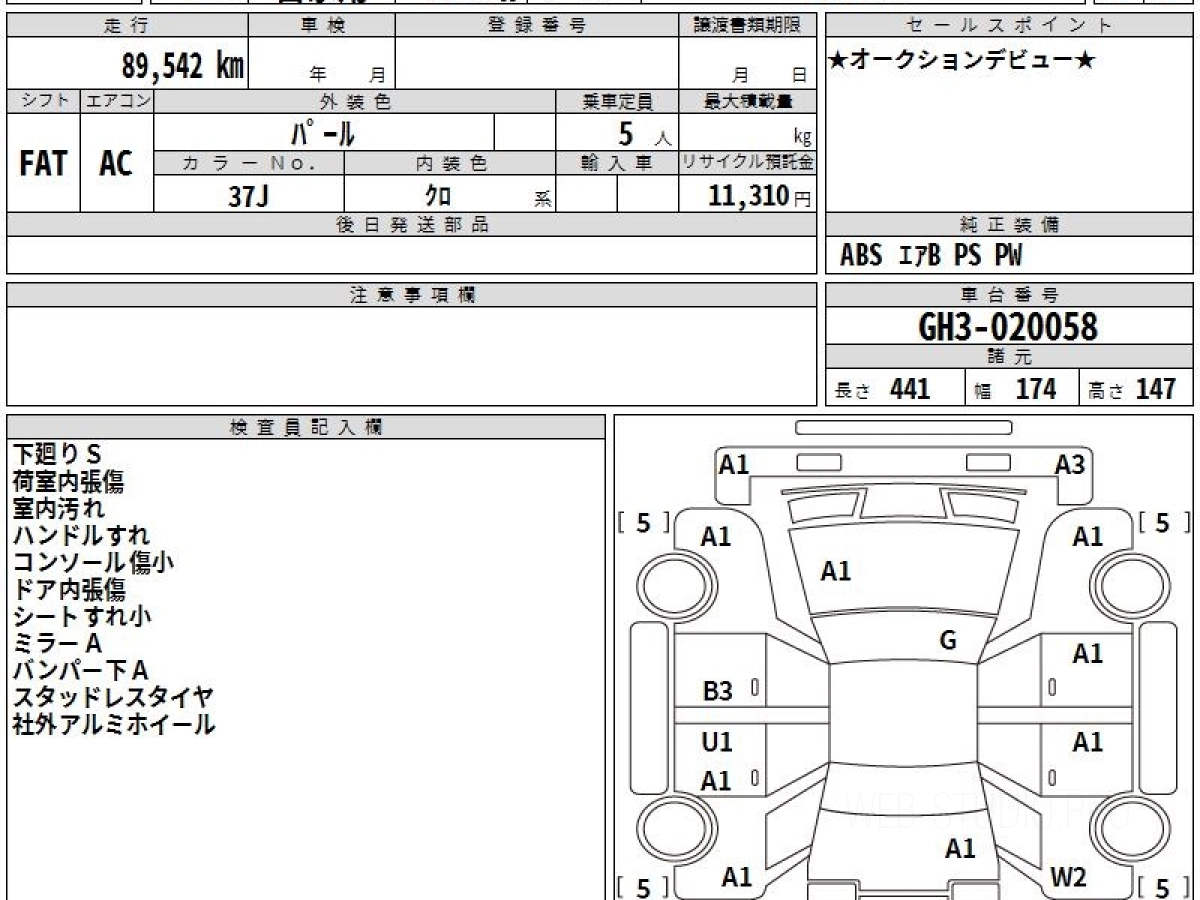Image resolution: width=1200 pixels, height=900 pixels.
Task: Click the 純正装備 header
Action: pos(1010,225)
